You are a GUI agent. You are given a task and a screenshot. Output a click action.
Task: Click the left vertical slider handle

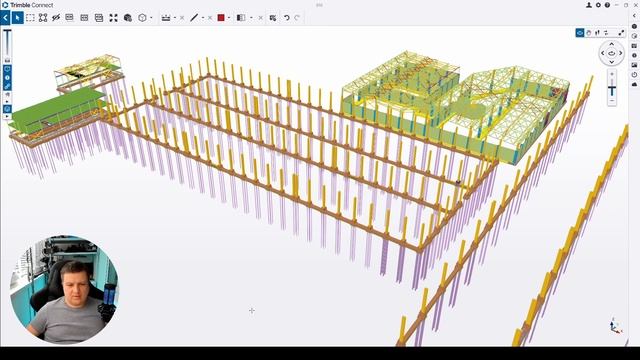coord(7,31)
